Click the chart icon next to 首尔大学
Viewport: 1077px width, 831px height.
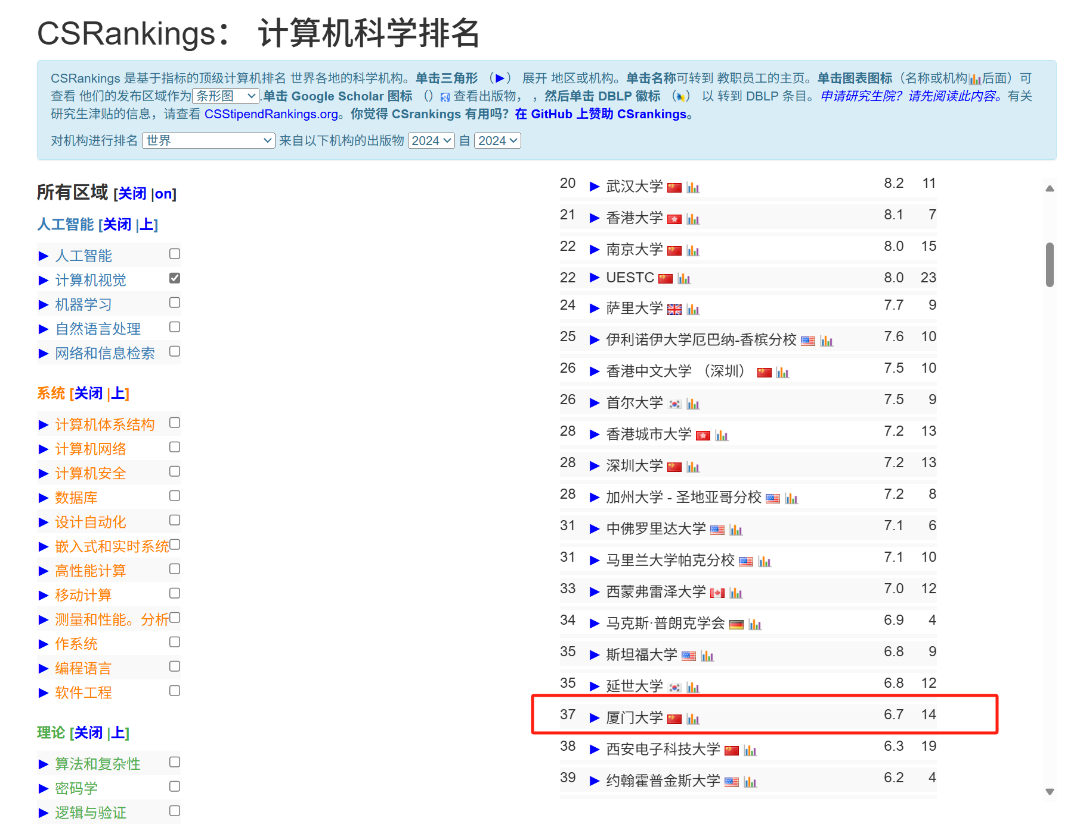(x=693, y=404)
